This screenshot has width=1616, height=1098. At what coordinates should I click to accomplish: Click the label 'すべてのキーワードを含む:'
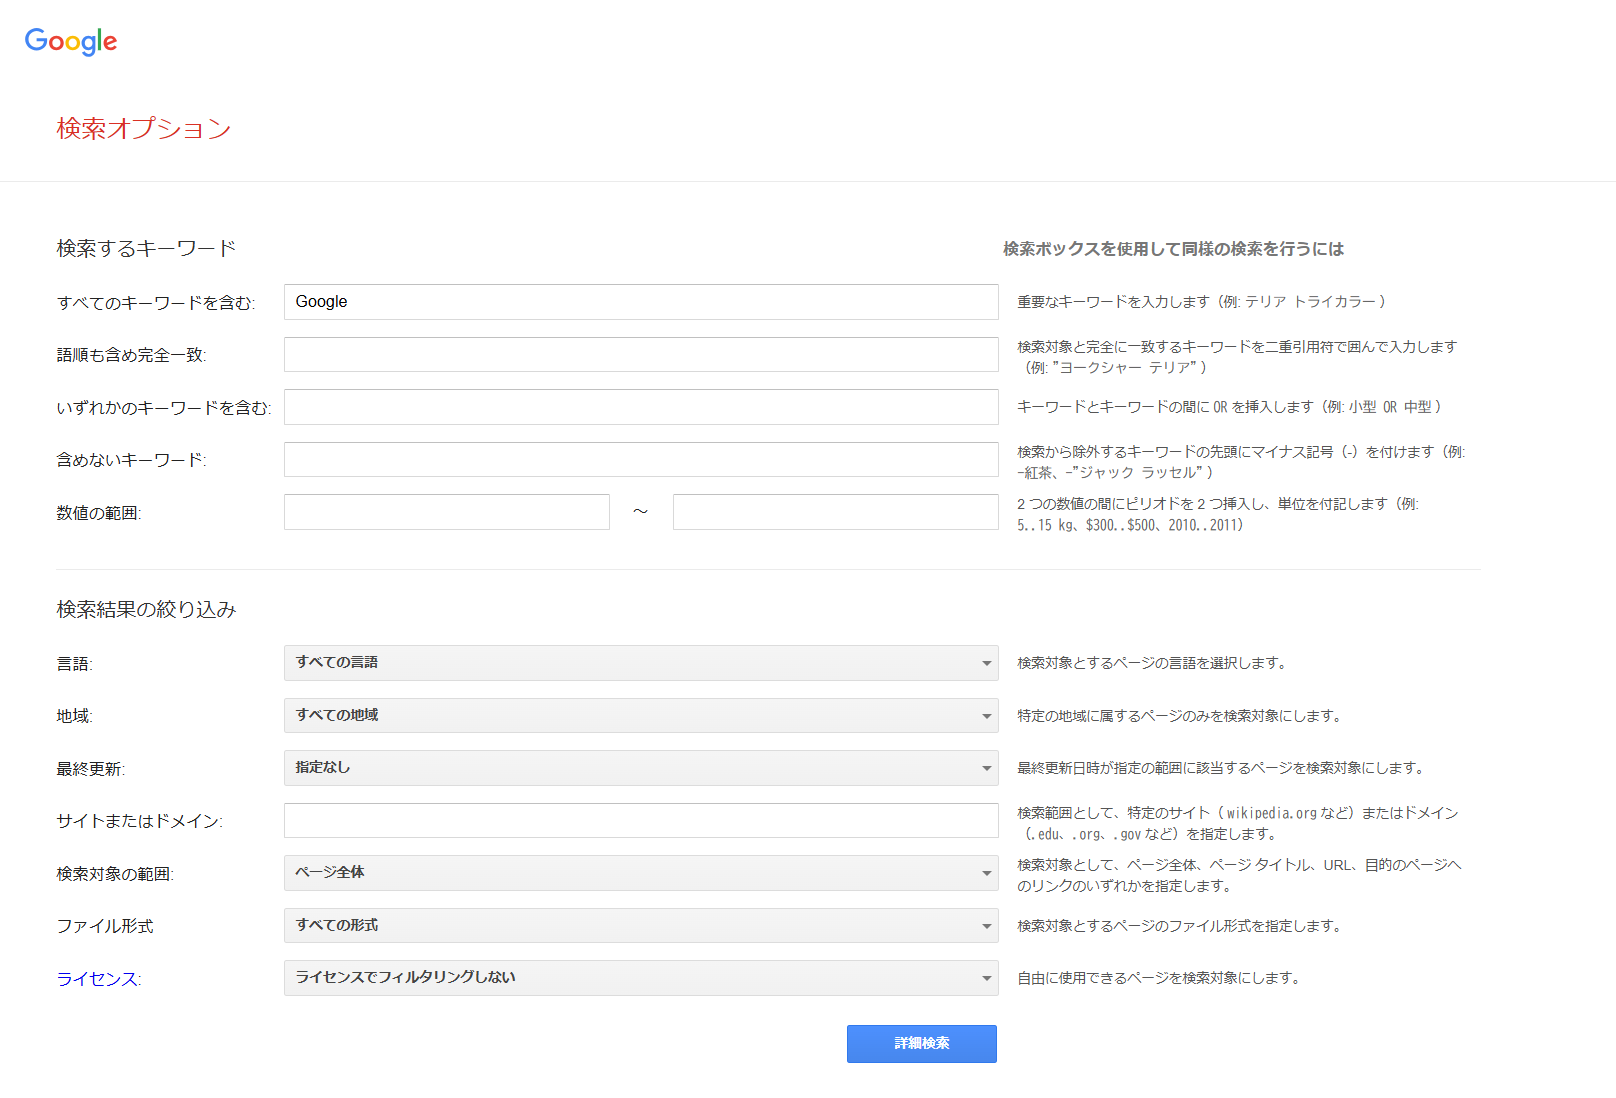(x=156, y=303)
